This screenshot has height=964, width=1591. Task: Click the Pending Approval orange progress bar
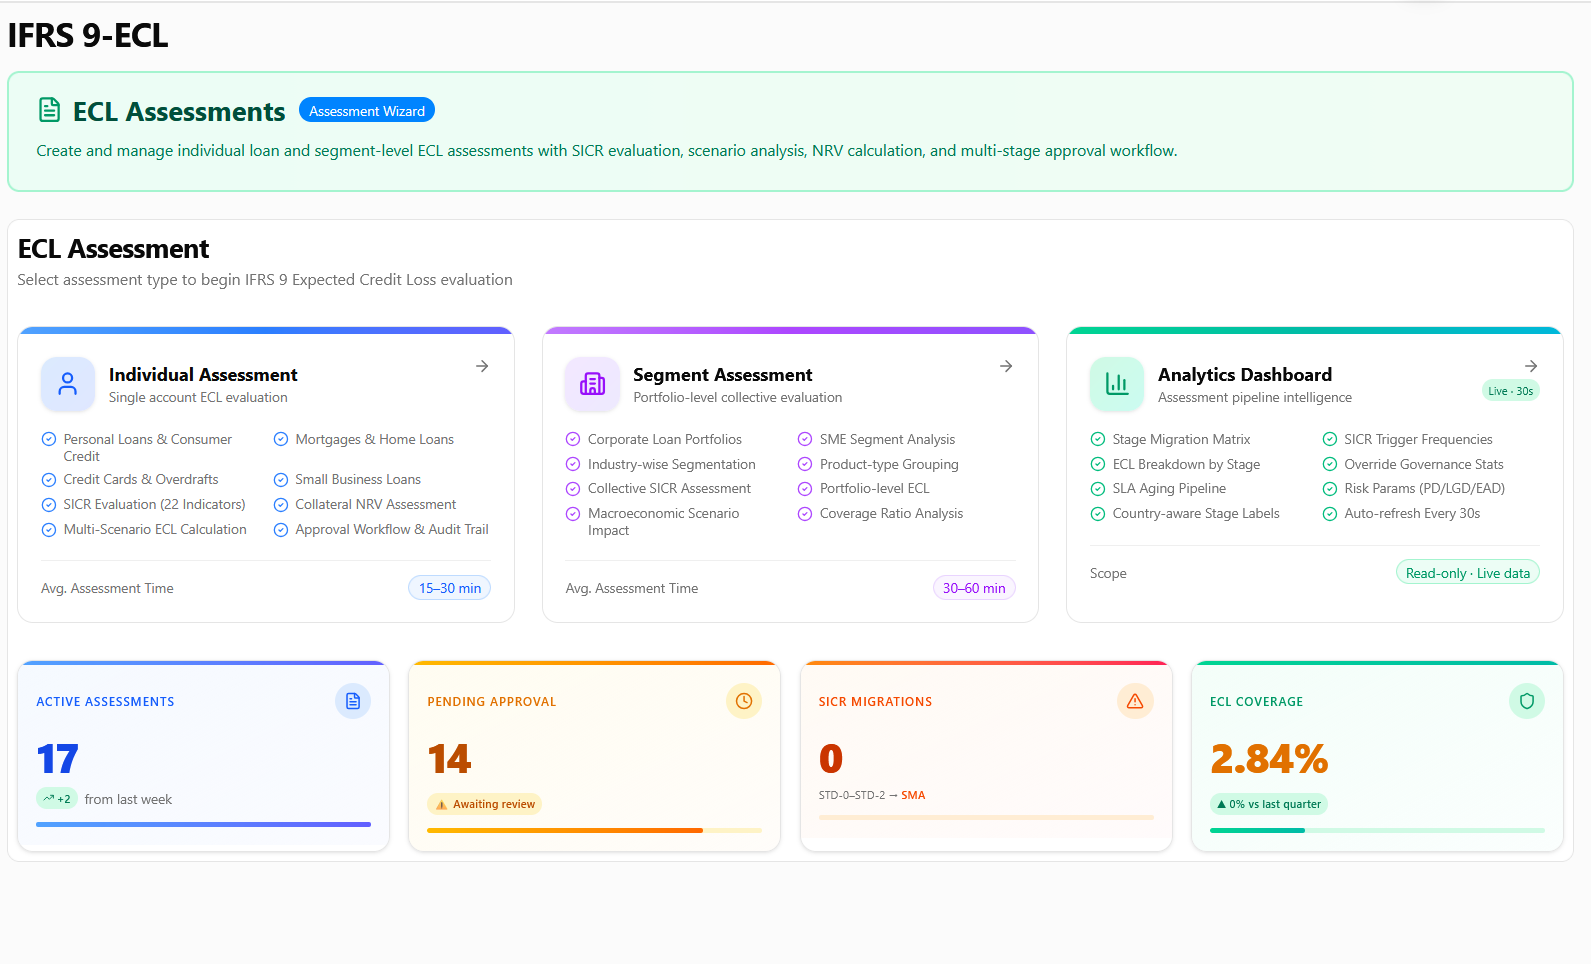click(565, 830)
